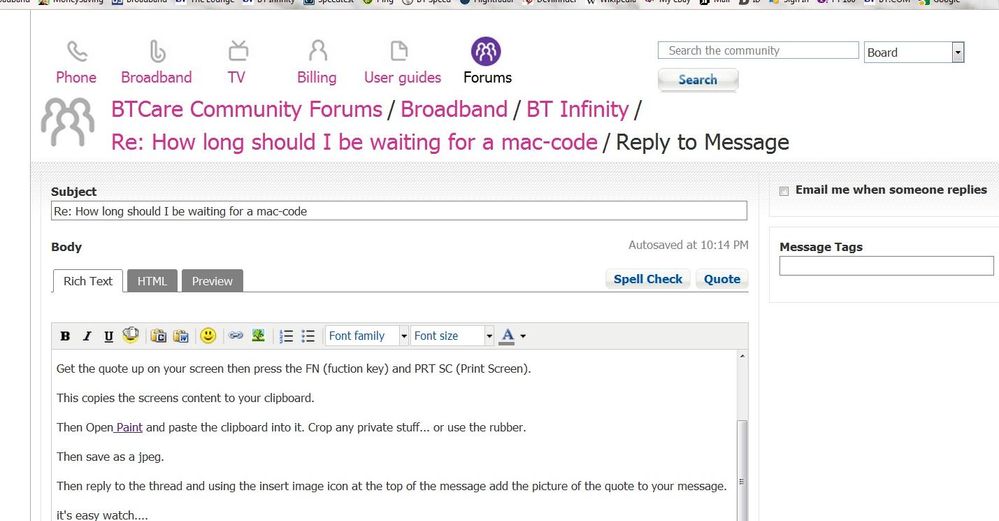Viewport: 999px width, 521px height.
Task: Switch to the Preview tab
Action: point(212,281)
